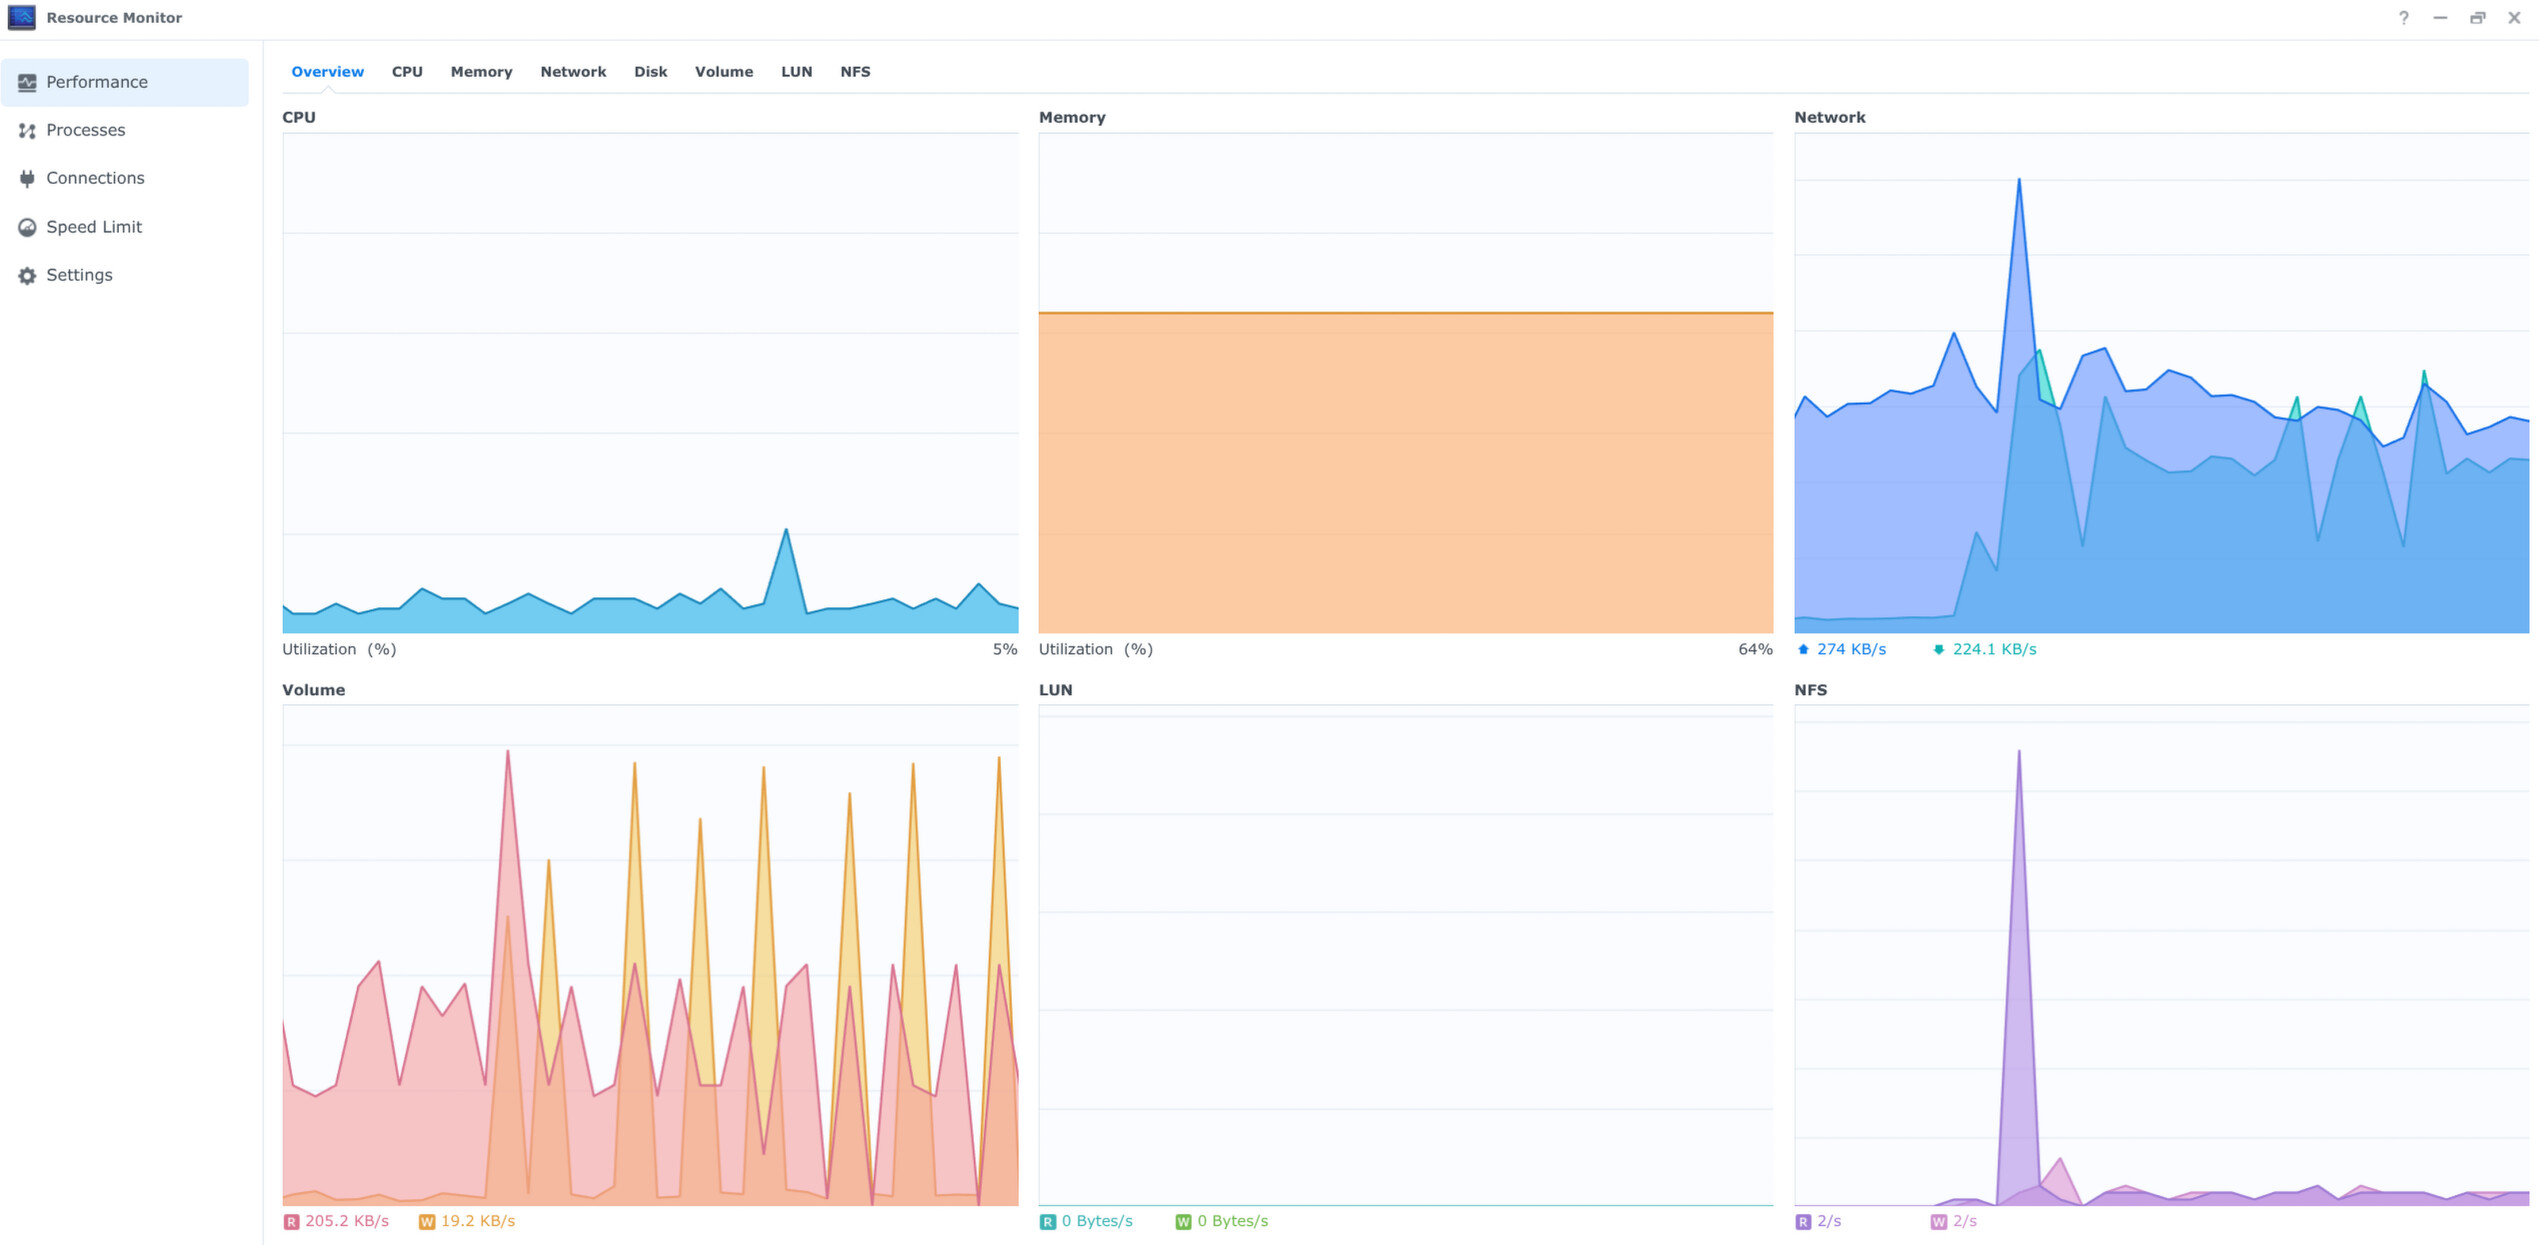Click the 274 KB/s upload speed label
Image resolution: width=2539 pixels, height=1245 pixels.
(x=1851, y=650)
